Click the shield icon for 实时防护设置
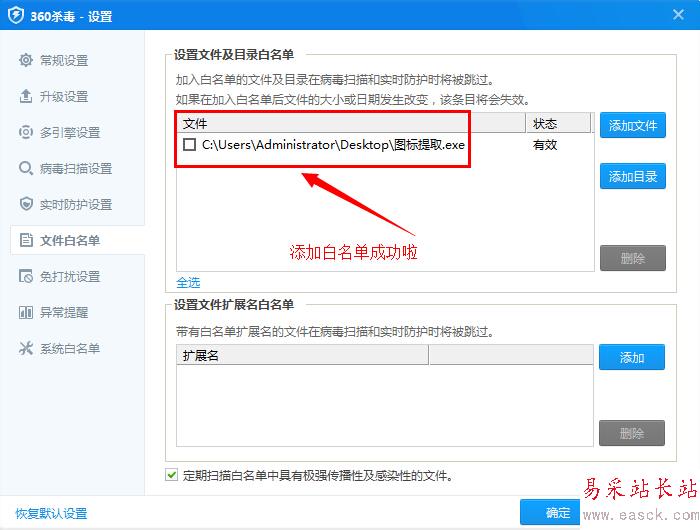 [26, 204]
